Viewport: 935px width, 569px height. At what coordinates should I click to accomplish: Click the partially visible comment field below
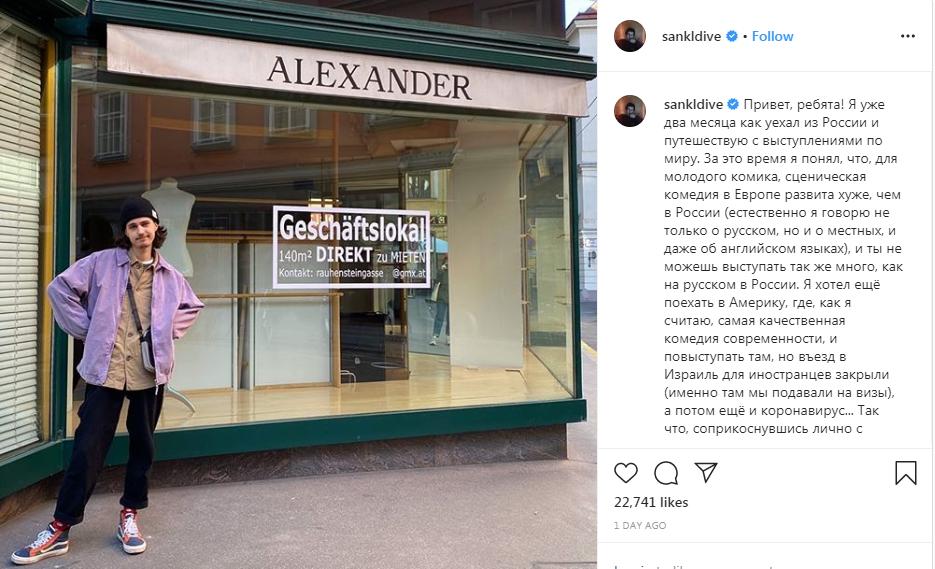[x=764, y=564]
